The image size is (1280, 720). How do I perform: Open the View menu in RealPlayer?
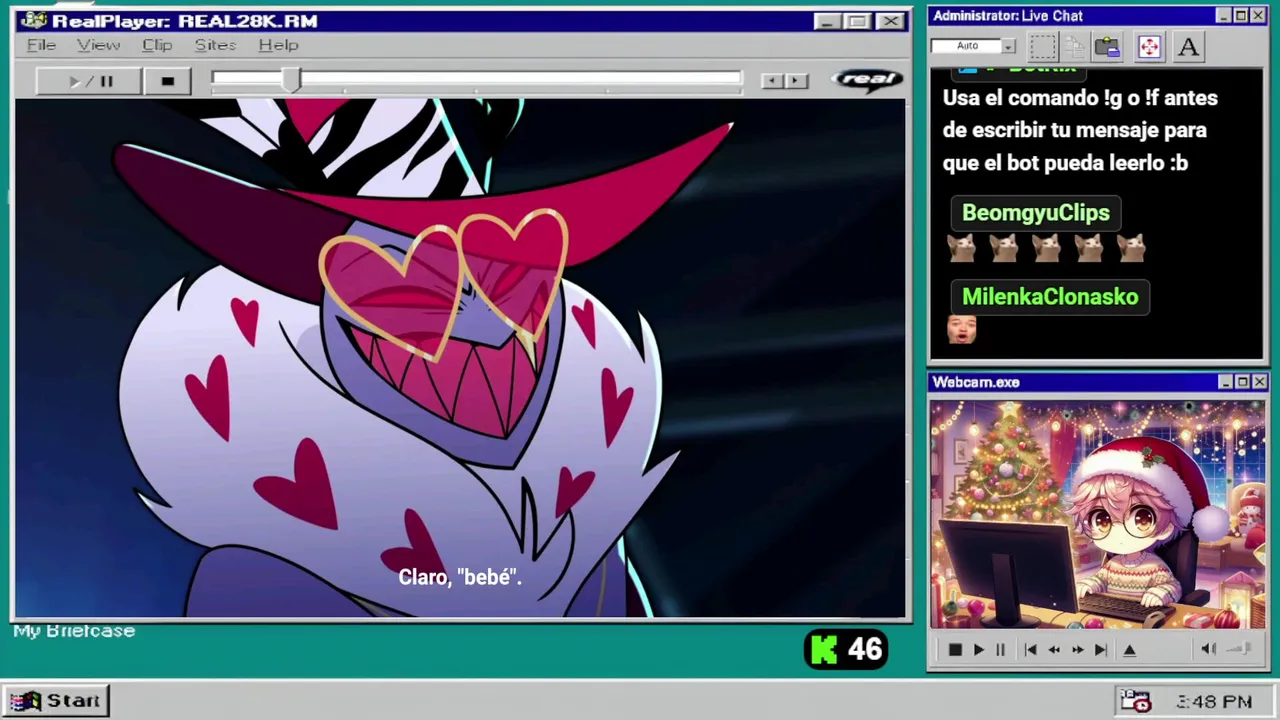point(98,45)
